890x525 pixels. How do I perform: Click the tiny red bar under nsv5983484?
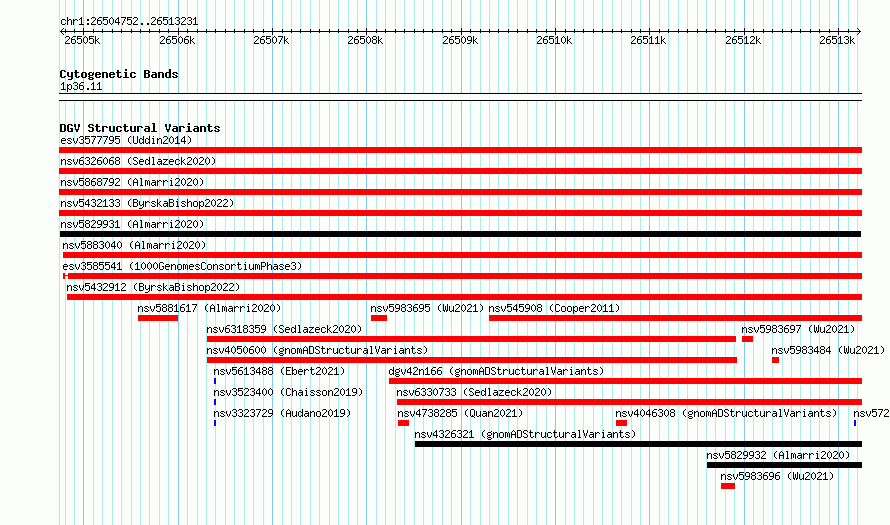point(775,360)
